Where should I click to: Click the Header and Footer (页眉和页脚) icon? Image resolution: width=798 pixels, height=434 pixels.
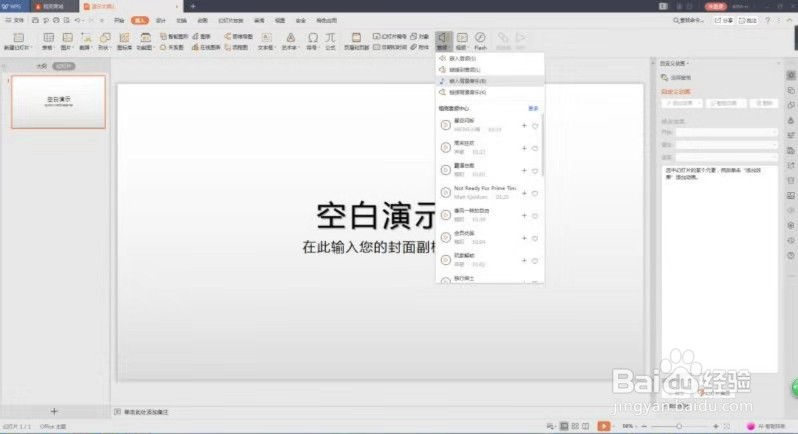pyautogui.click(x=356, y=40)
